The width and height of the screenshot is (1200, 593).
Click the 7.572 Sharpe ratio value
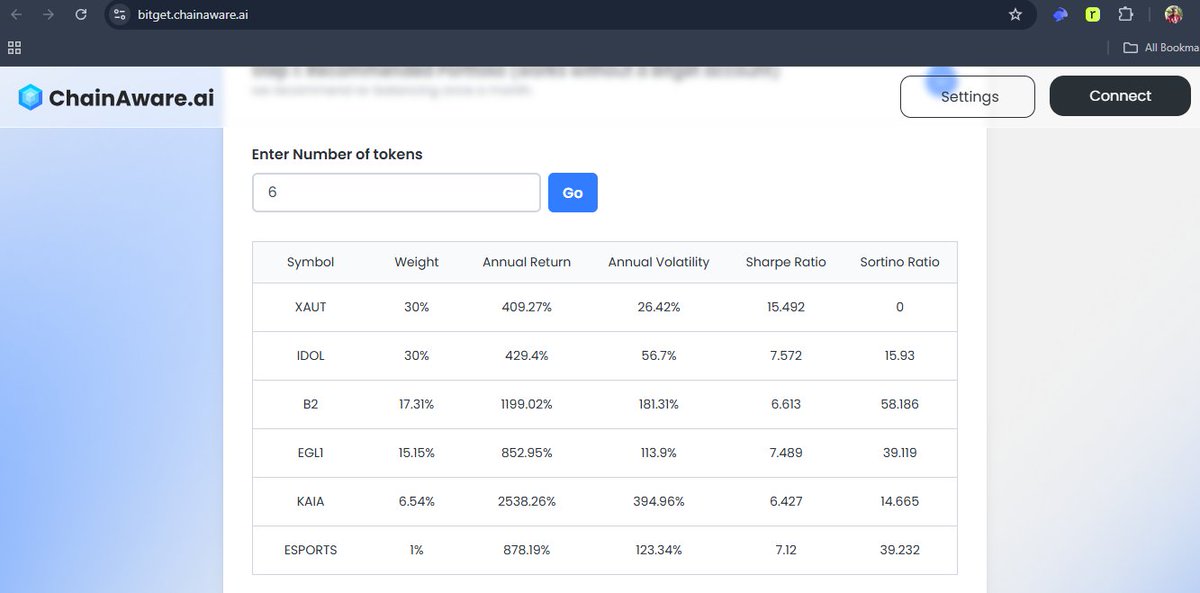[x=786, y=355]
